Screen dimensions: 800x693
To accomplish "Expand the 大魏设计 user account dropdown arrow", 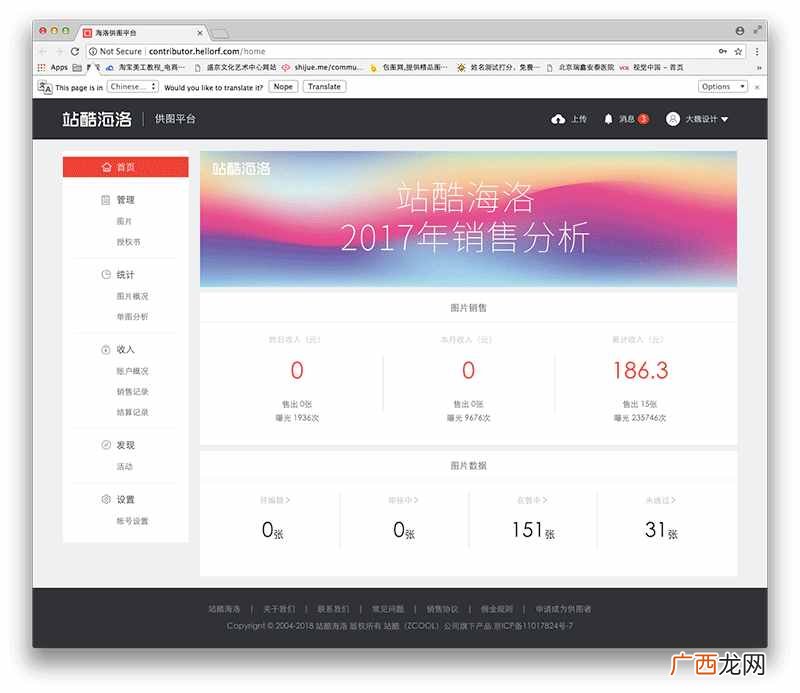I will tap(724, 119).
